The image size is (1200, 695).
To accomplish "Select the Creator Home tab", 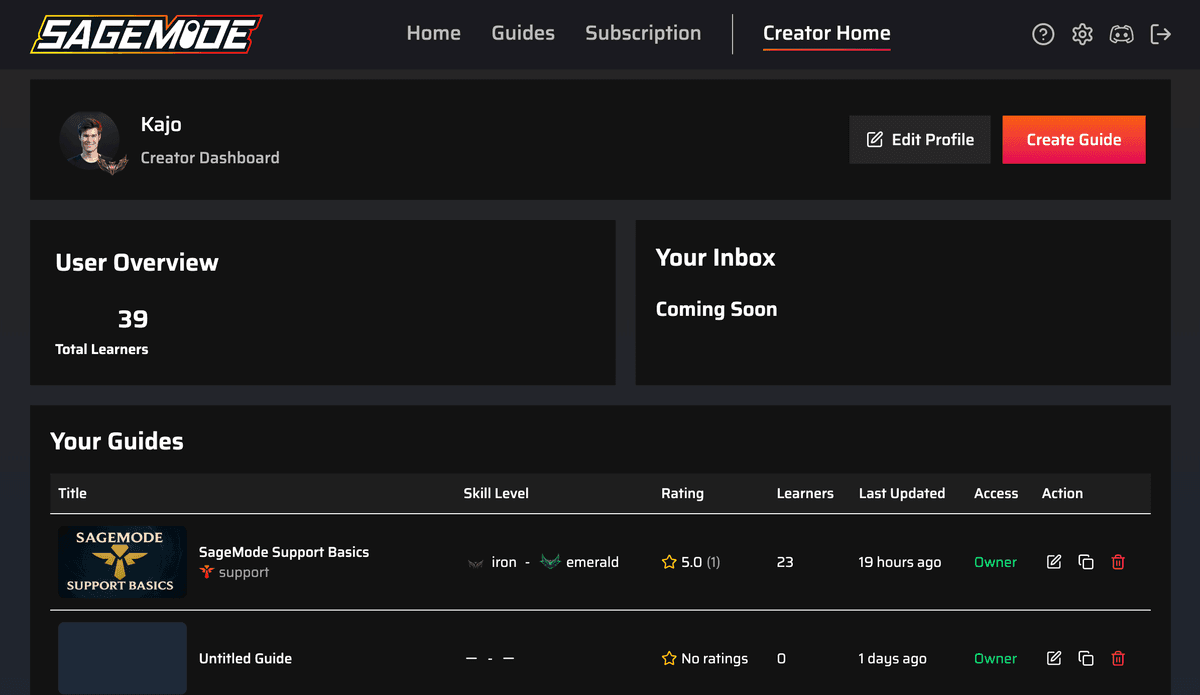I will click(x=826, y=33).
